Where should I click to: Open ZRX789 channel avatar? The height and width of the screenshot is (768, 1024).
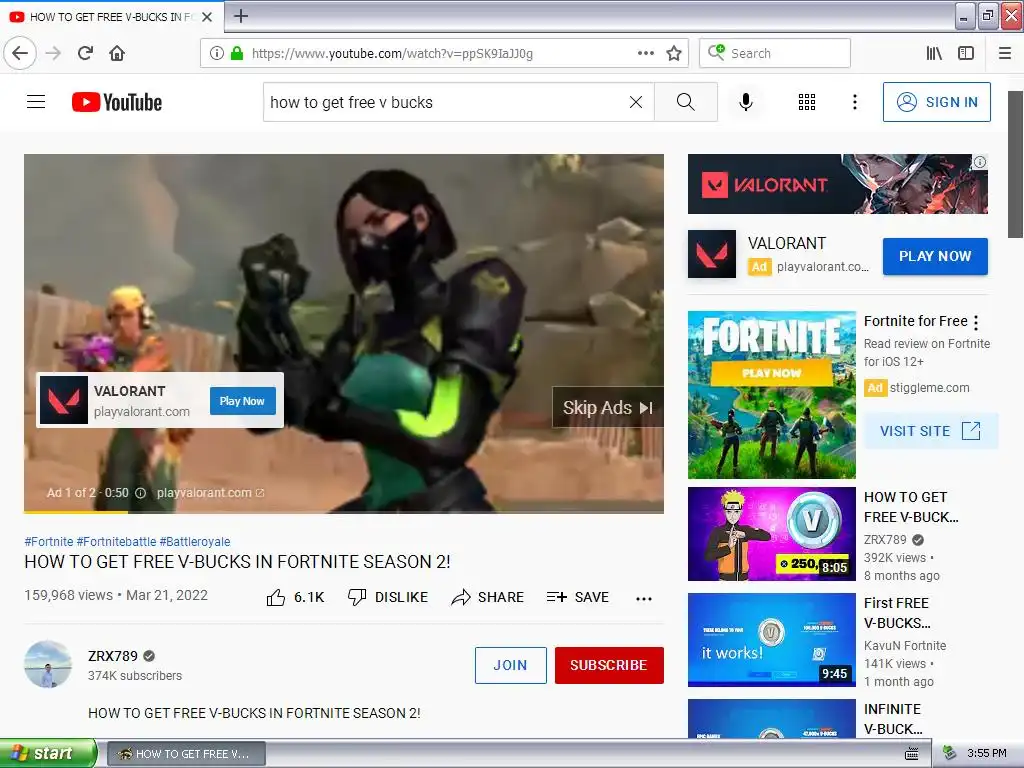(x=48, y=664)
